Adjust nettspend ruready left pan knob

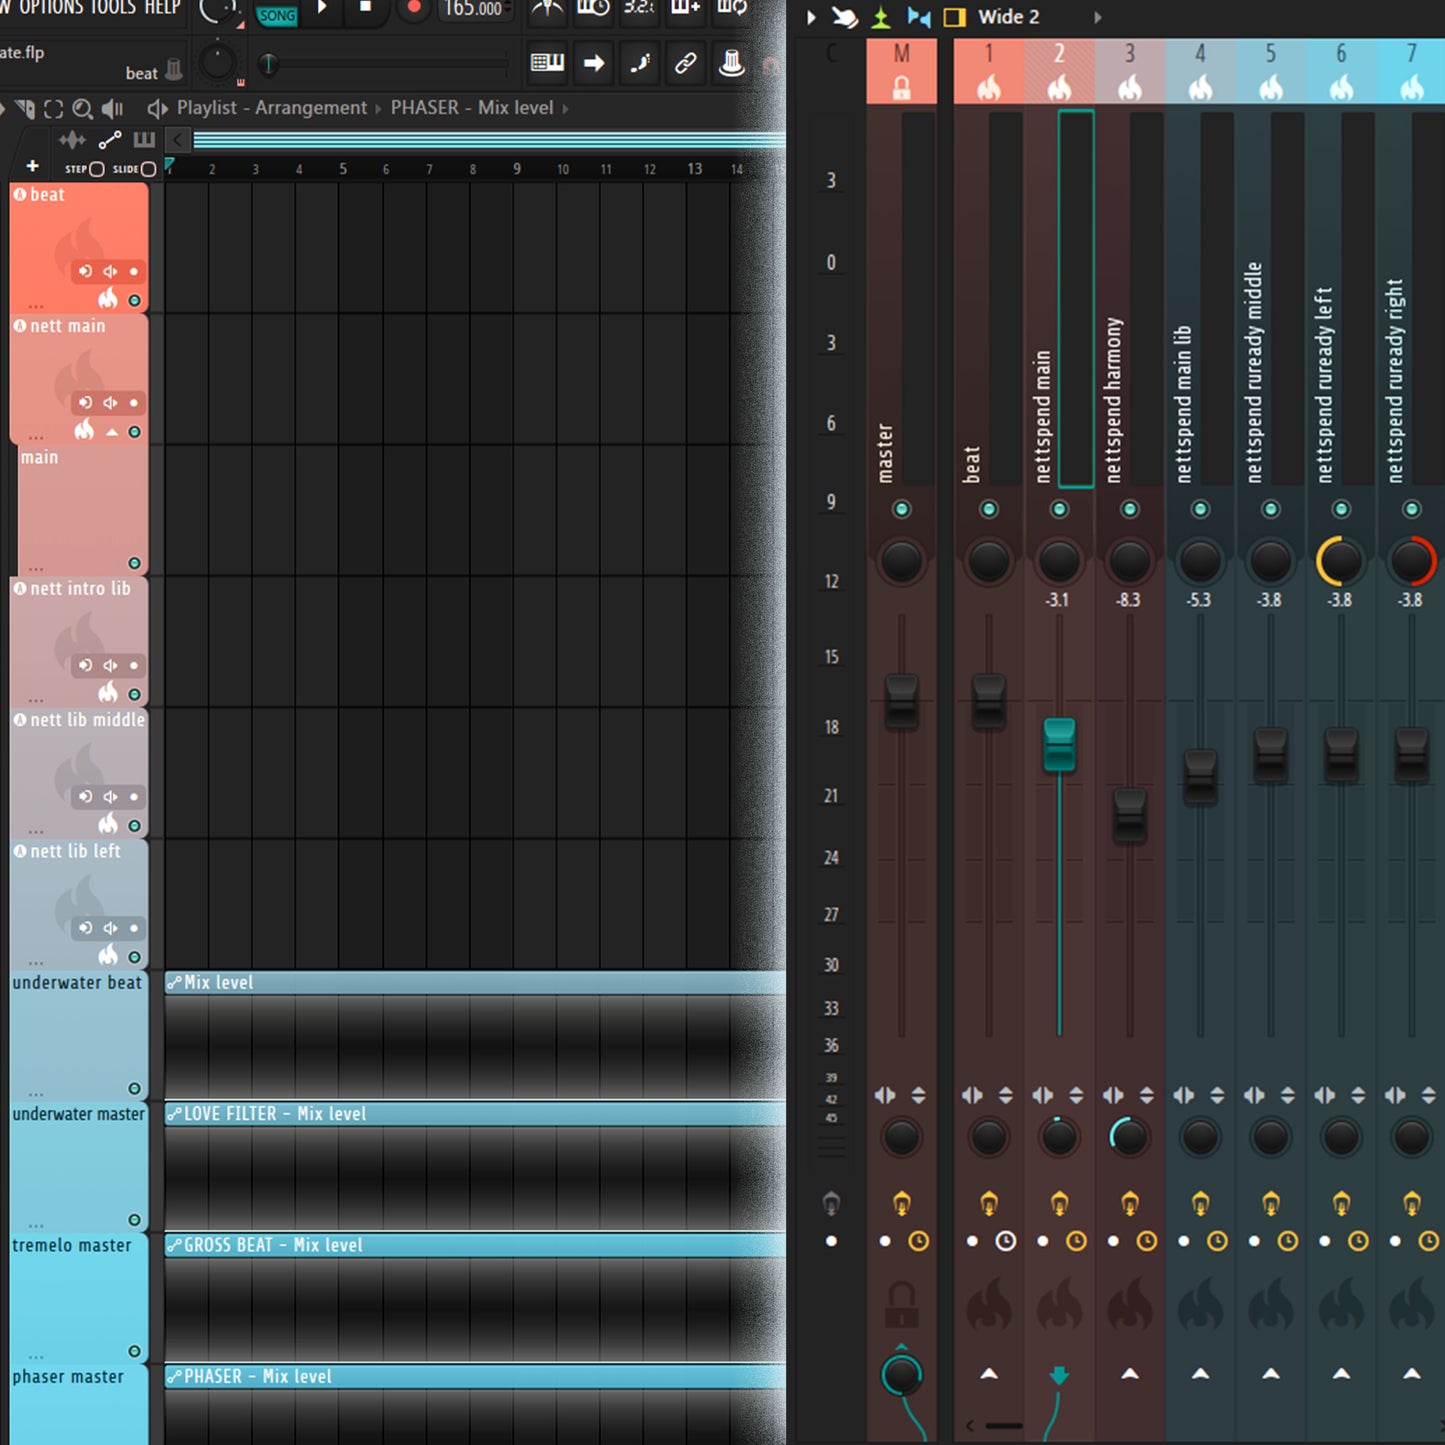tap(1341, 561)
